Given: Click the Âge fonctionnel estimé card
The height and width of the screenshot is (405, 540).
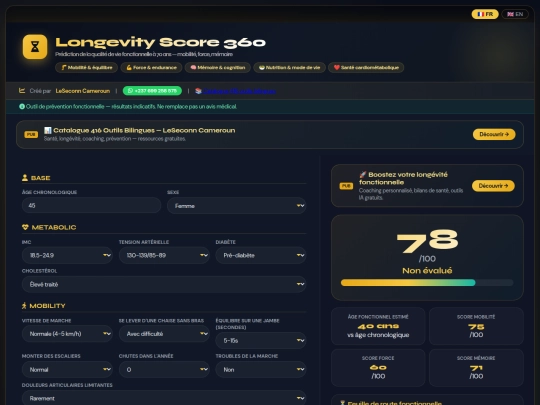Looking at the screenshot, I should click(x=378, y=326).
